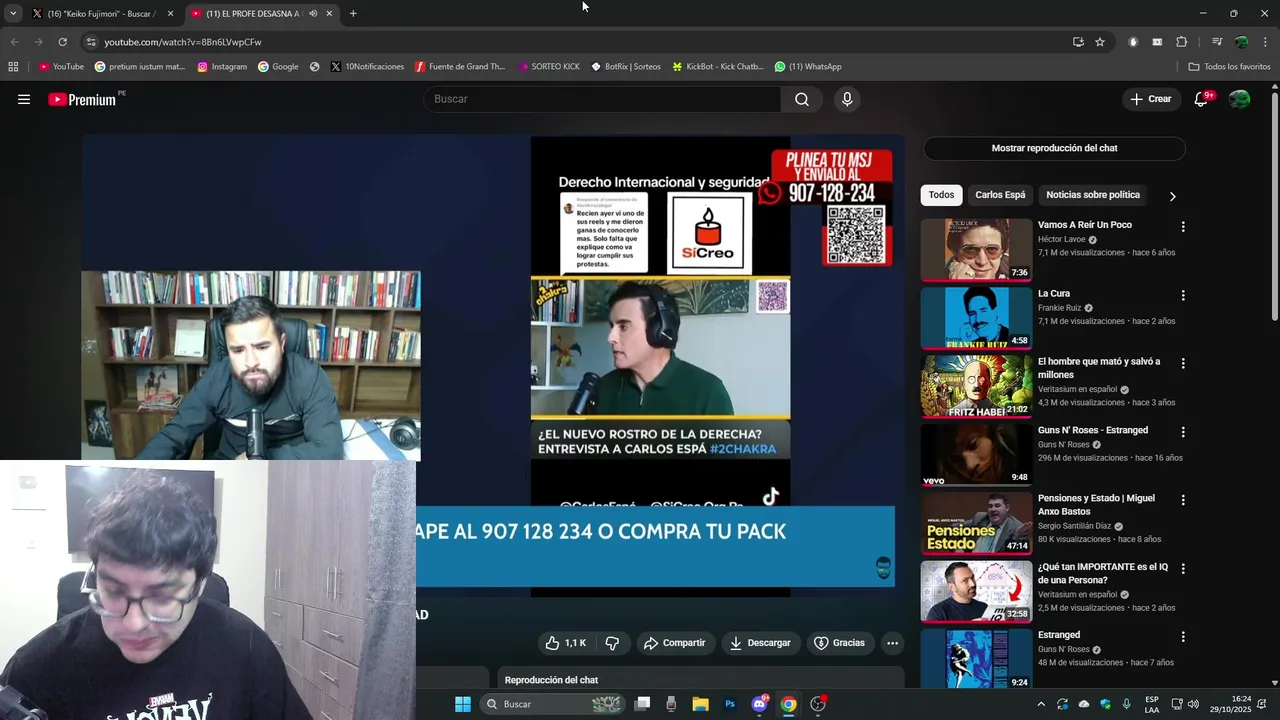
Task: Open La Cura Frankie Ruiz thumbnail
Action: point(976,318)
